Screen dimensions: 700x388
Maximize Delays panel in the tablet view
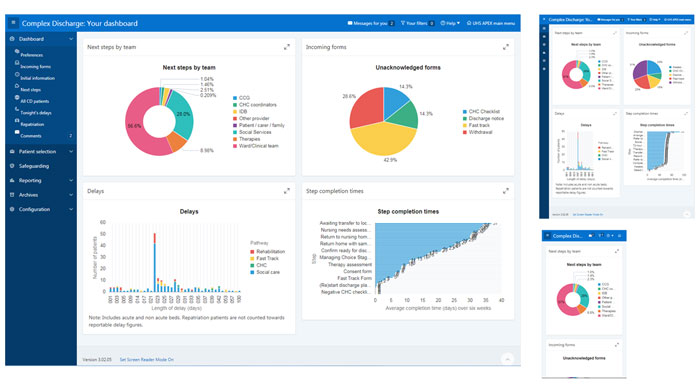click(615, 114)
